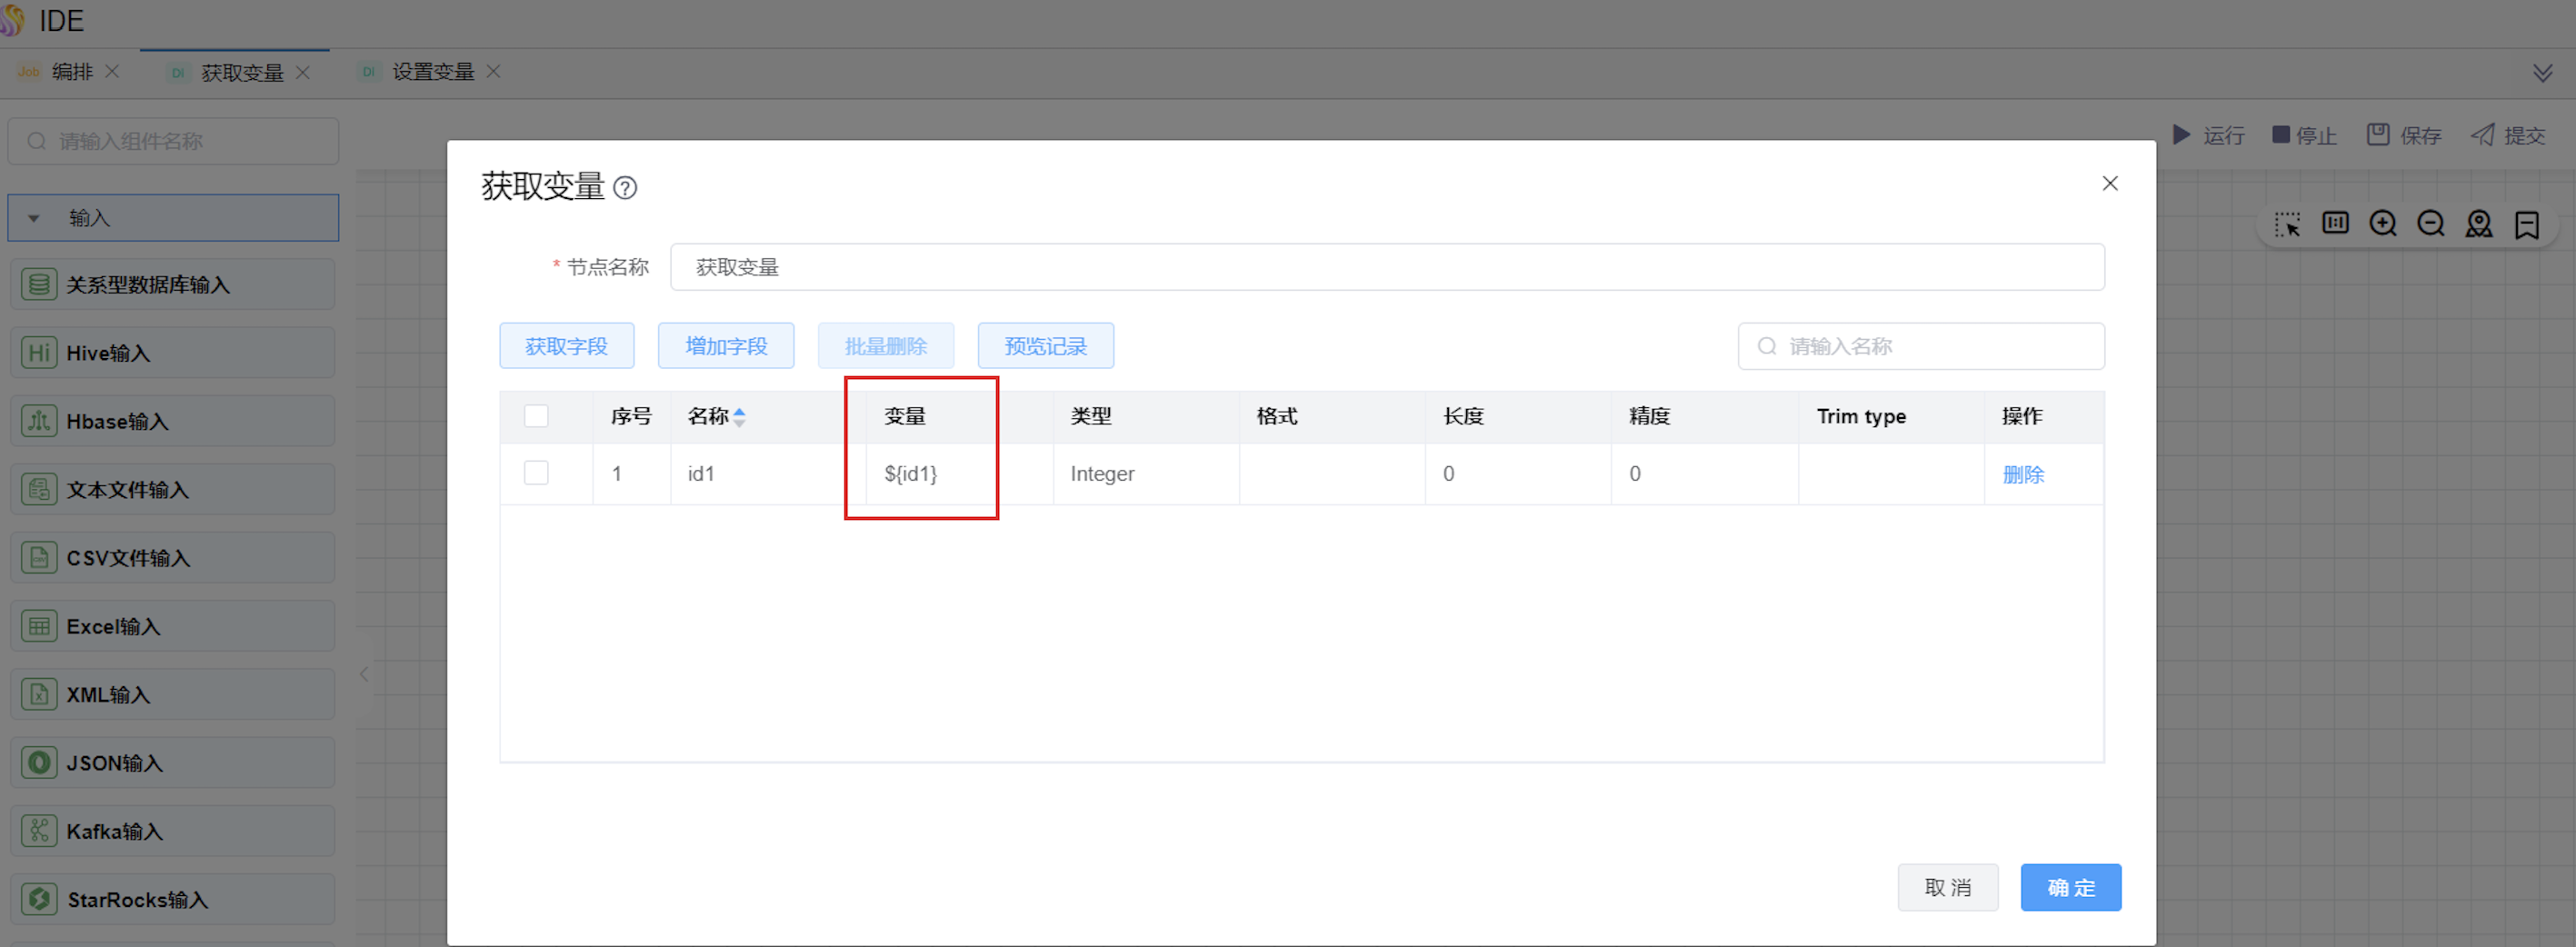Expand the tabs overflow chevron
This screenshot has height=947, width=2576.
pyautogui.click(x=2542, y=73)
